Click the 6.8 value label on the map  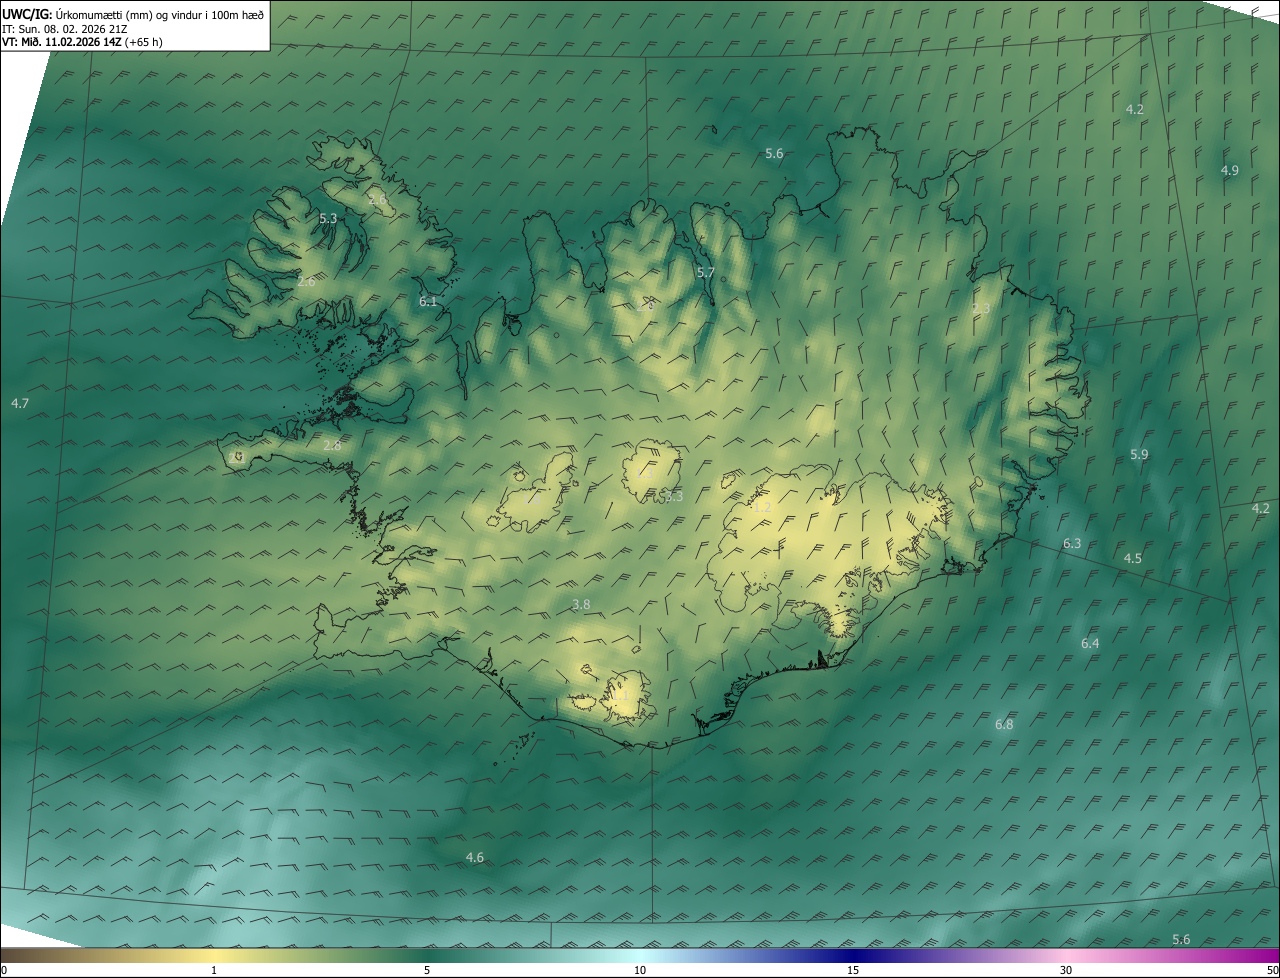click(x=1004, y=724)
